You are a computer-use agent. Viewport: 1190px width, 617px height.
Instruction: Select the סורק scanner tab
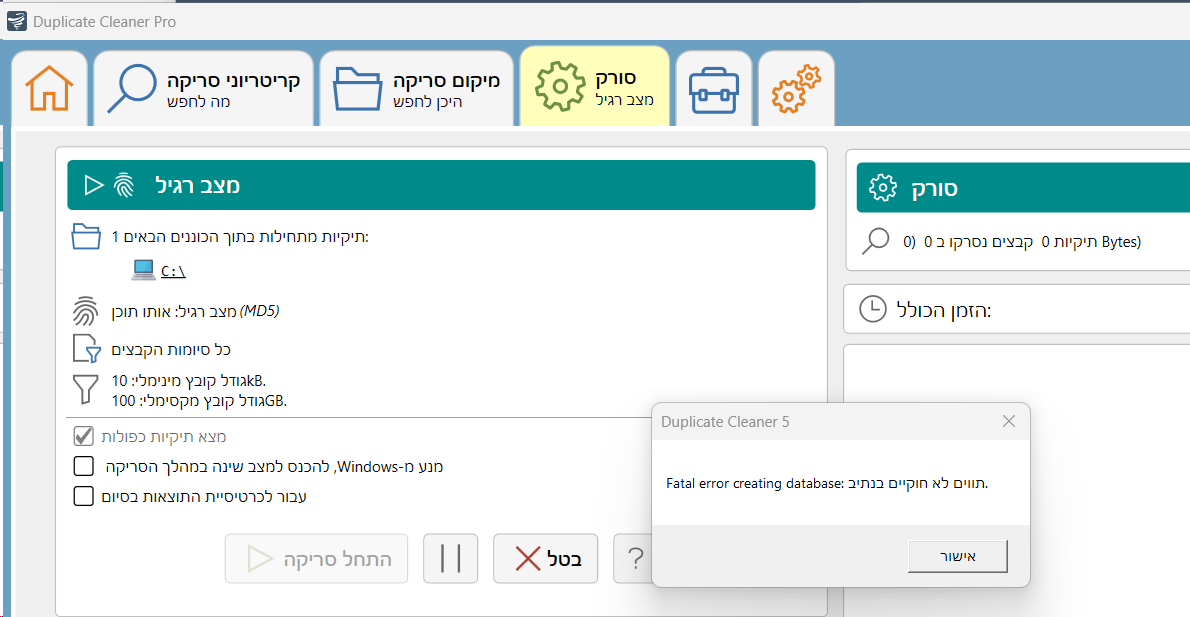[595, 87]
